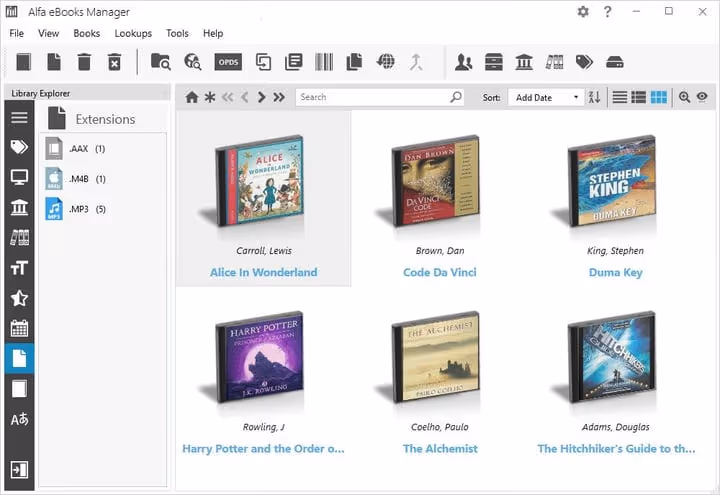720x495 pixels.
Task: Click the web search globe icon
Action: tap(192, 62)
